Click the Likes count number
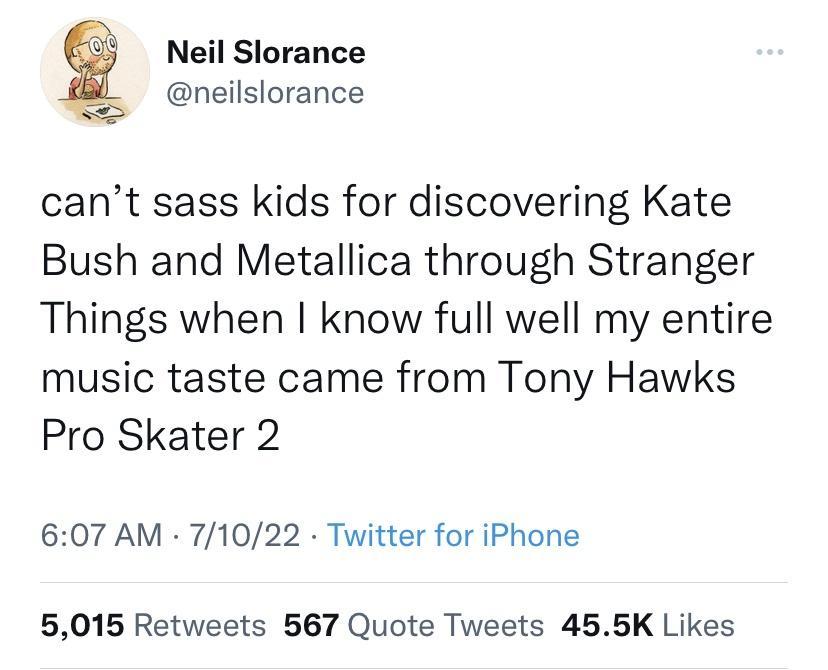 (x=606, y=624)
